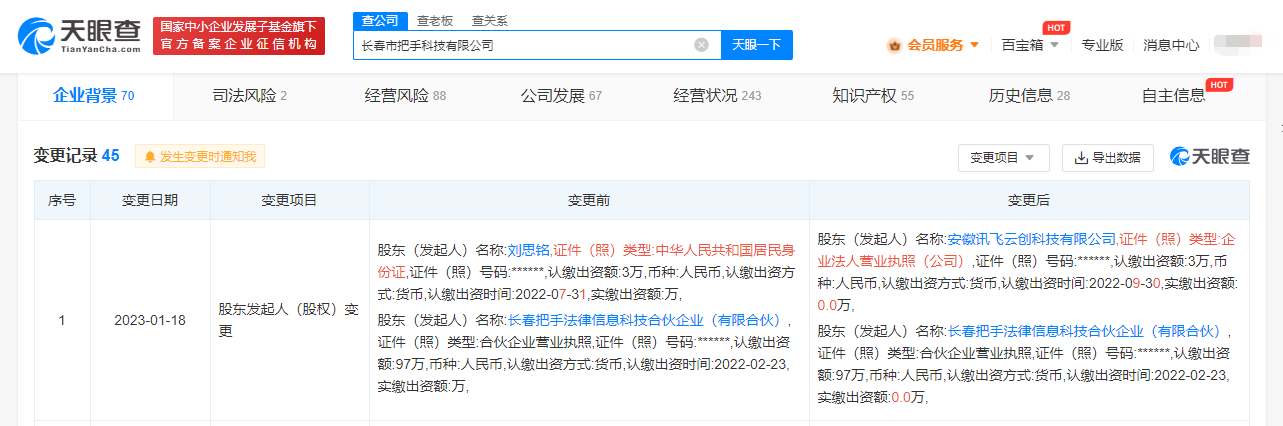1283x426 pixels.
Task: Open the 消息中心 message center
Action: click(x=1171, y=45)
